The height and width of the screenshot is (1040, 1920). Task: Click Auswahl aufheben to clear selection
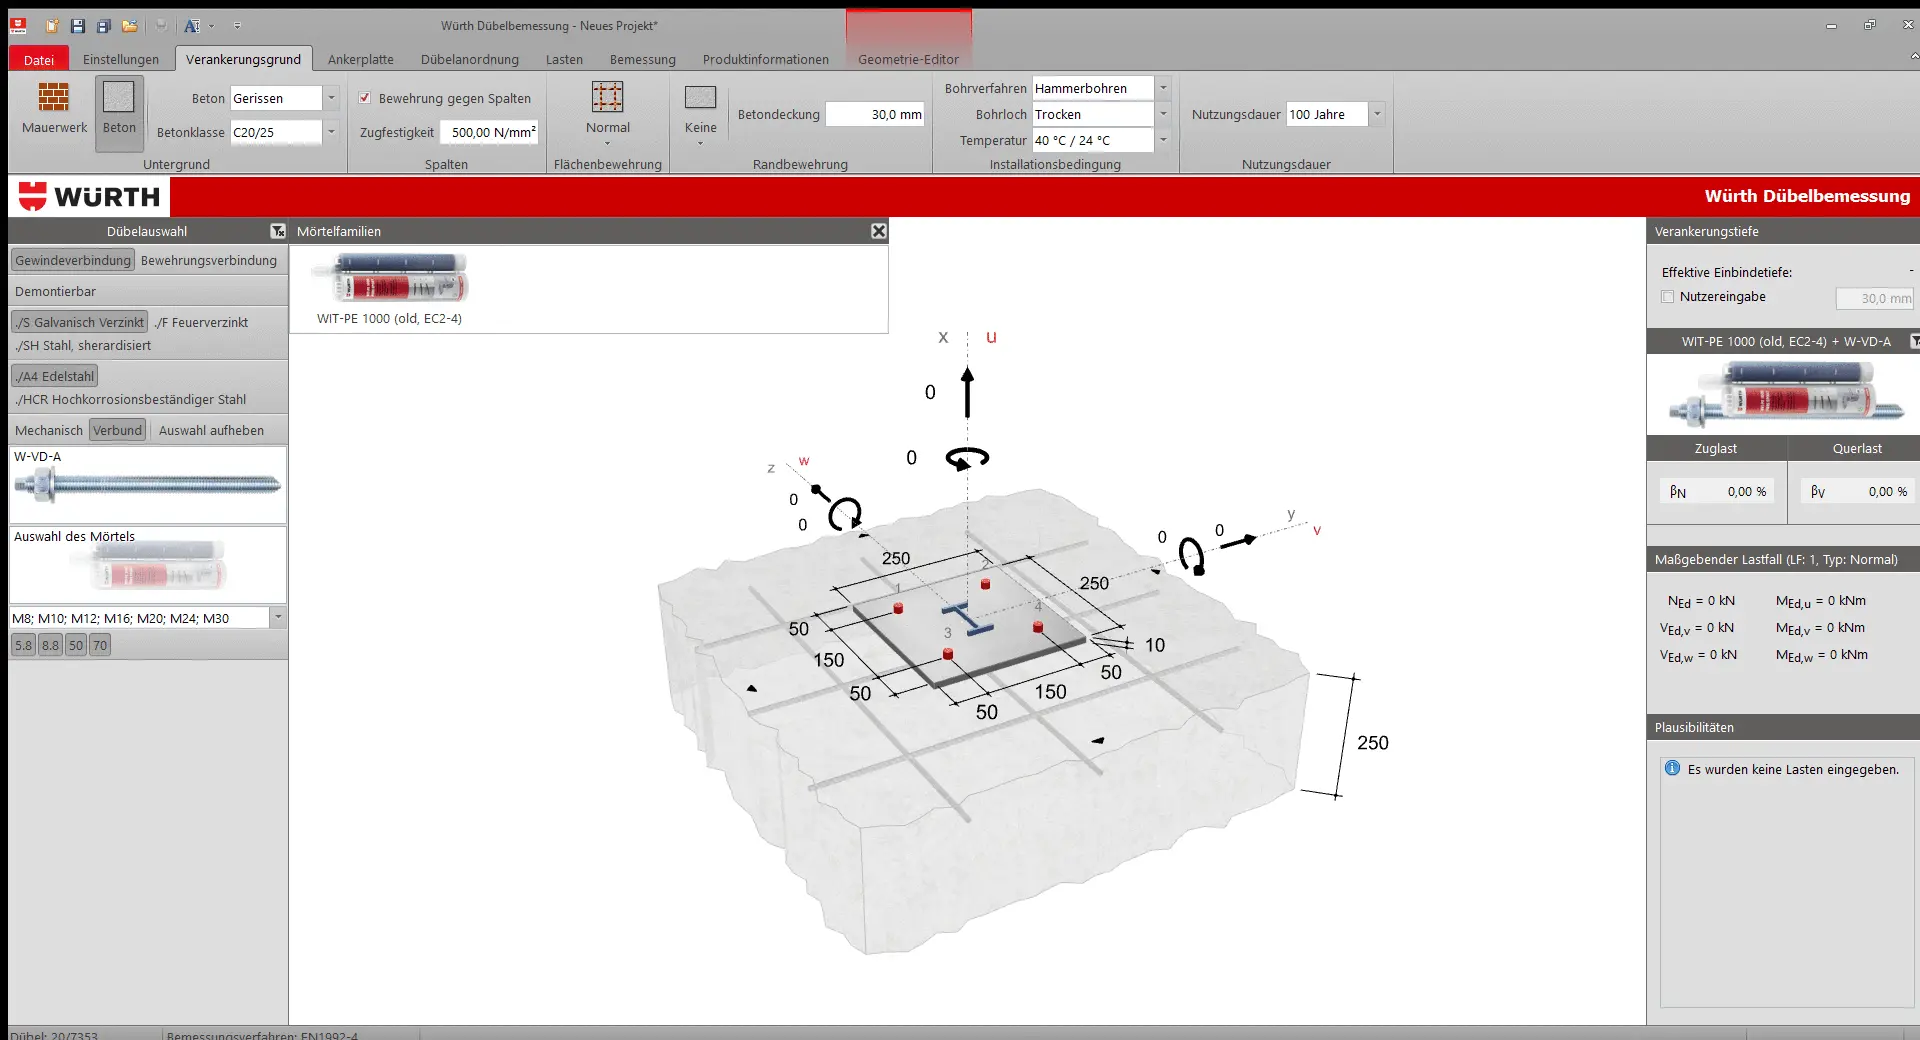click(211, 430)
